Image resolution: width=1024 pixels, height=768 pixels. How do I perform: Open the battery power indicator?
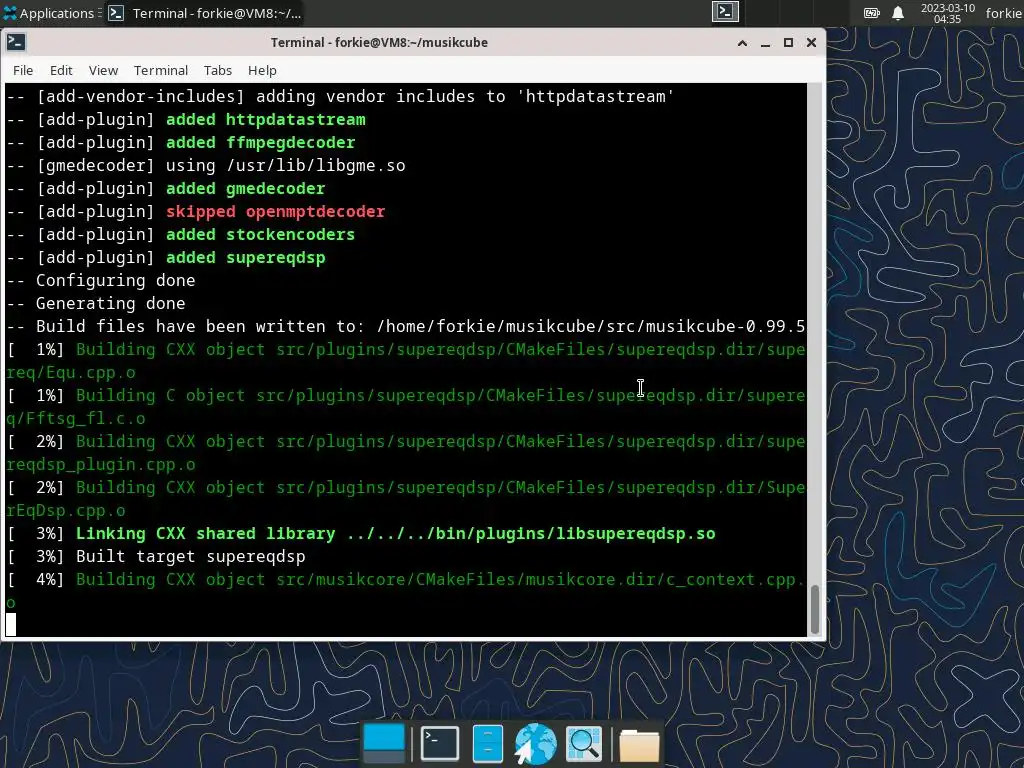tap(871, 13)
